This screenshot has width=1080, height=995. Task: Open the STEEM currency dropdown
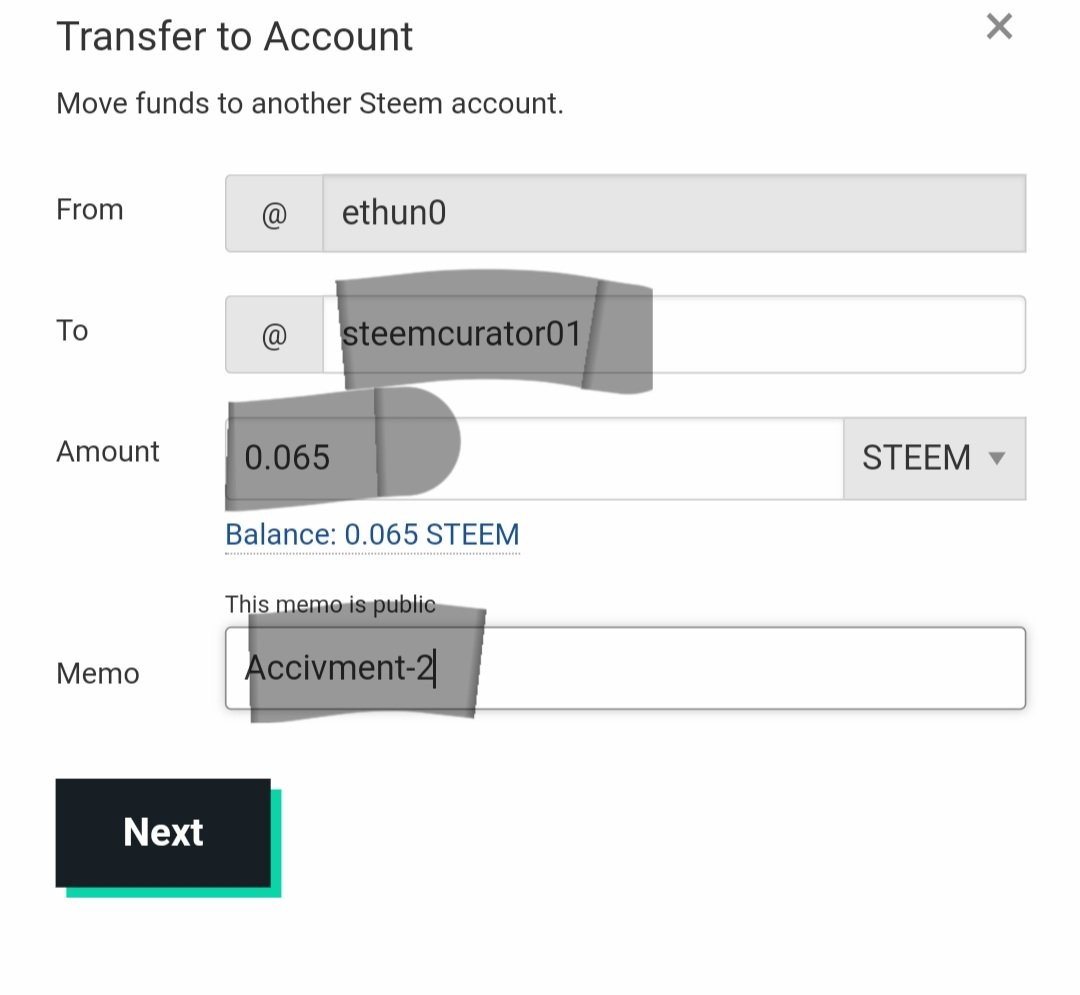932,458
